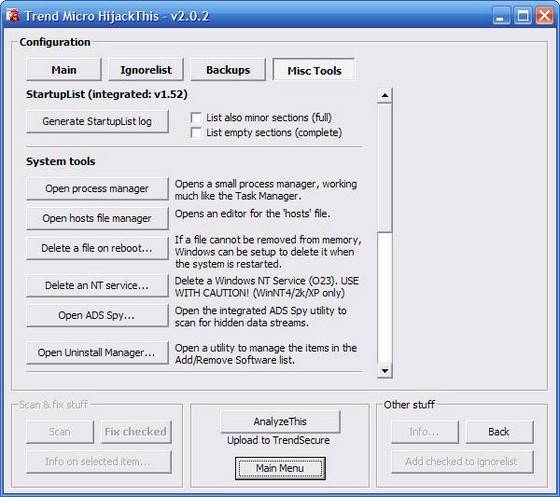Open ADS Spy utility
Image resolution: width=560 pixels, height=497 pixels.
click(x=97, y=315)
